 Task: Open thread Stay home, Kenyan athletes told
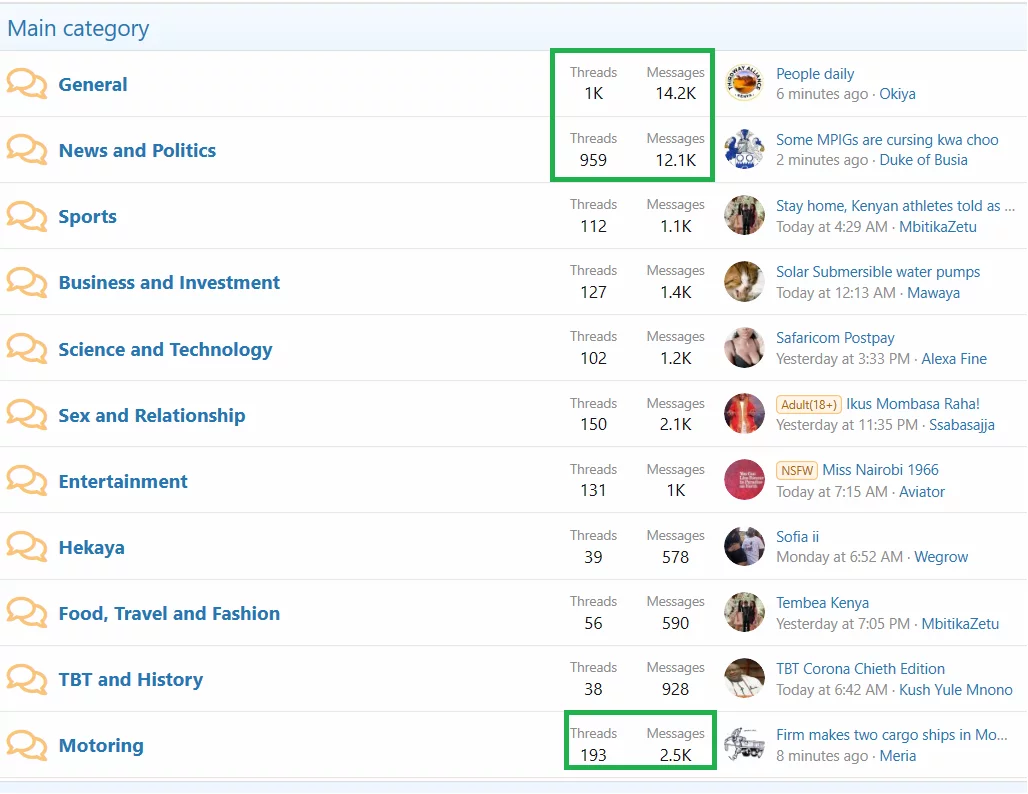[895, 206]
